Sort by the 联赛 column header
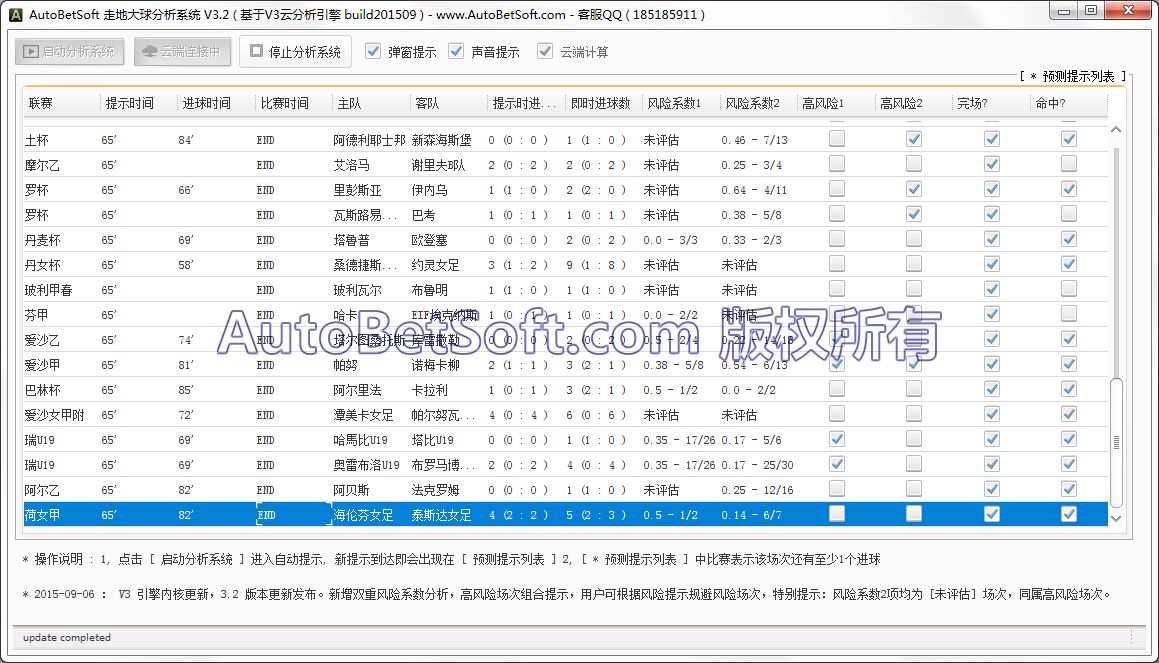The width and height of the screenshot is (1159, 663). pyautogui.click(x=60, y=103)
